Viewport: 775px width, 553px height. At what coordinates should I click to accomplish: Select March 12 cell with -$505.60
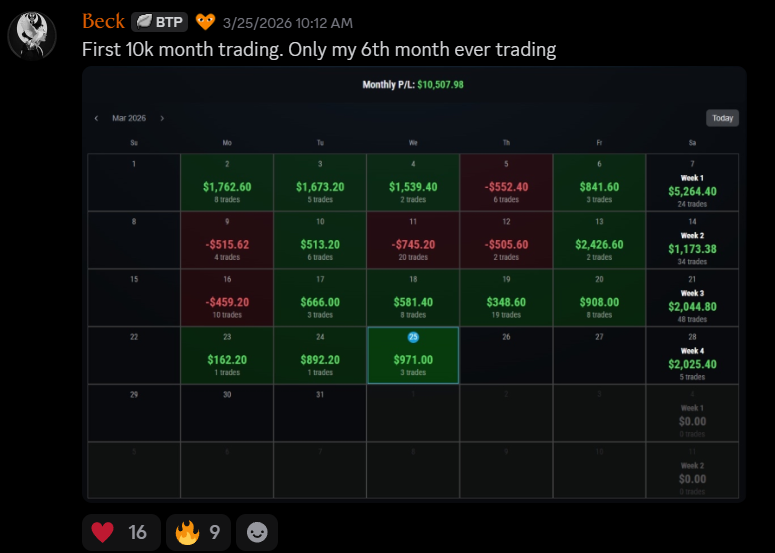click(506, 240)
